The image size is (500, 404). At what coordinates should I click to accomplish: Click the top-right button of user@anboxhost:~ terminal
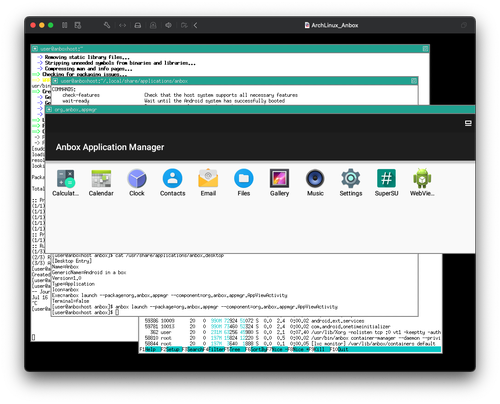coord(425,49)
